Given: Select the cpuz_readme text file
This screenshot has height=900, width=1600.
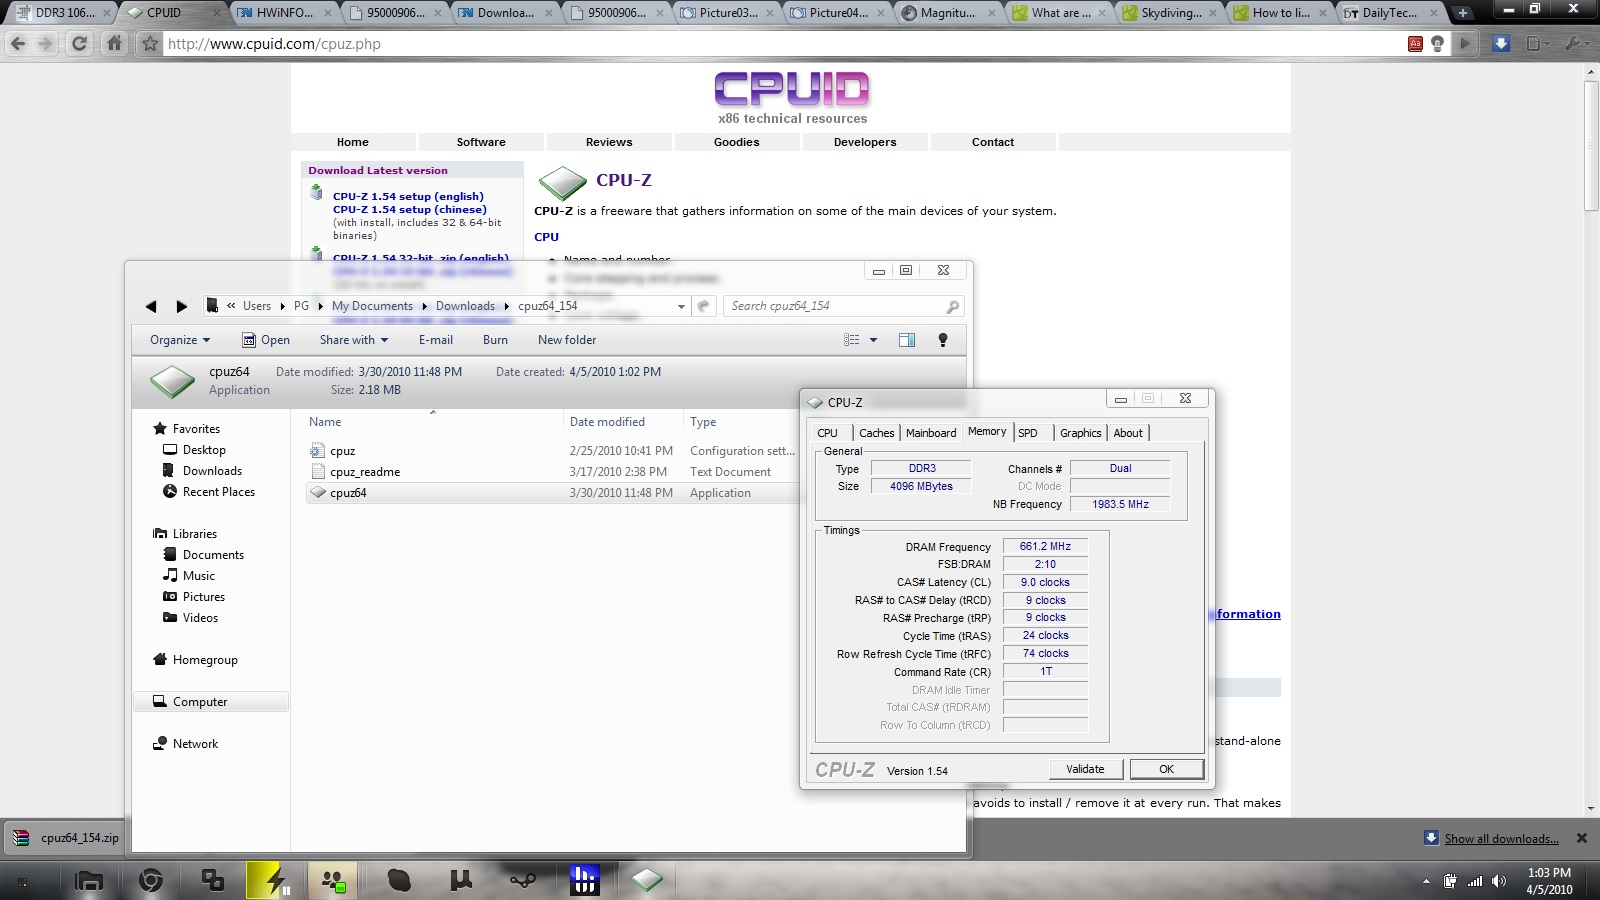Looking at the screenshot, I should pyautogui.click(x=365, y=472).
